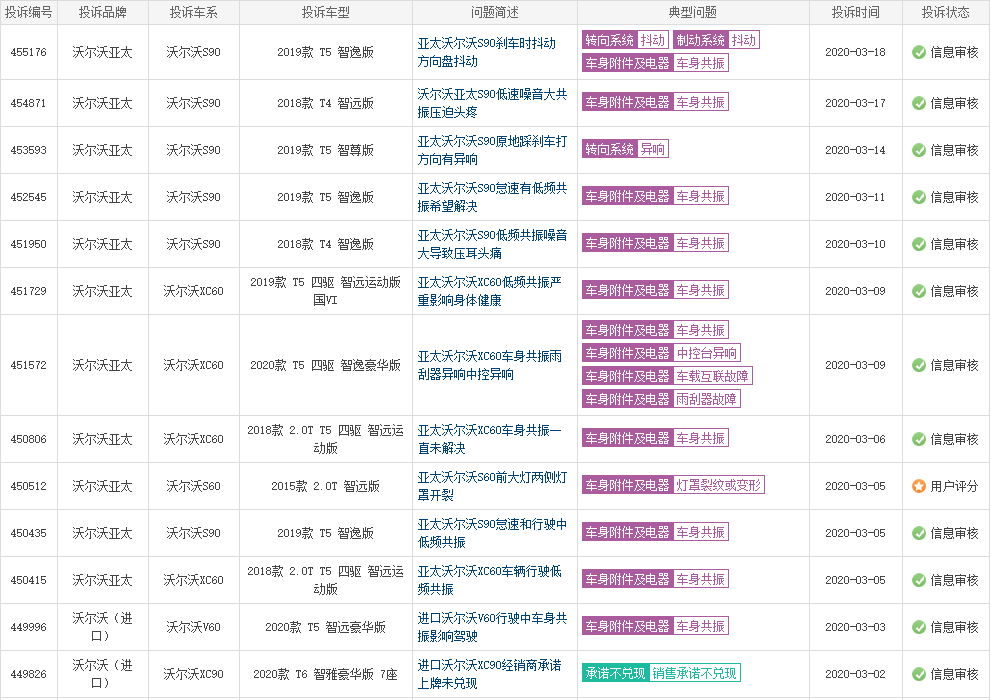
Task: Click series 沃尔沃S60 cell
Action: (x=193, y=486)
